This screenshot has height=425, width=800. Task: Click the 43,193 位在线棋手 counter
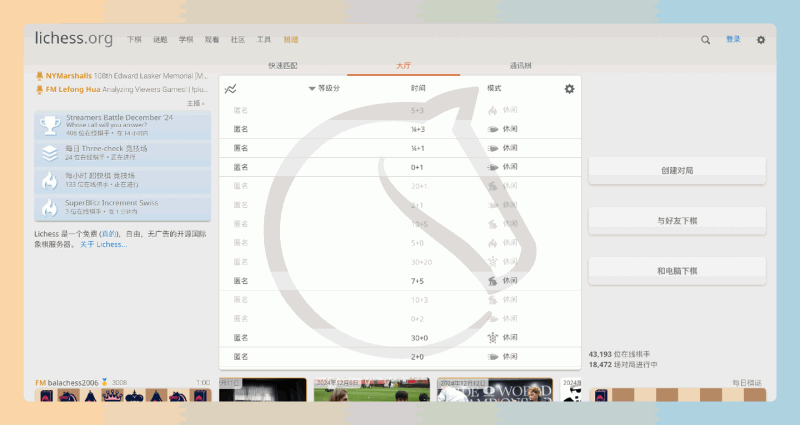(619, 354)
